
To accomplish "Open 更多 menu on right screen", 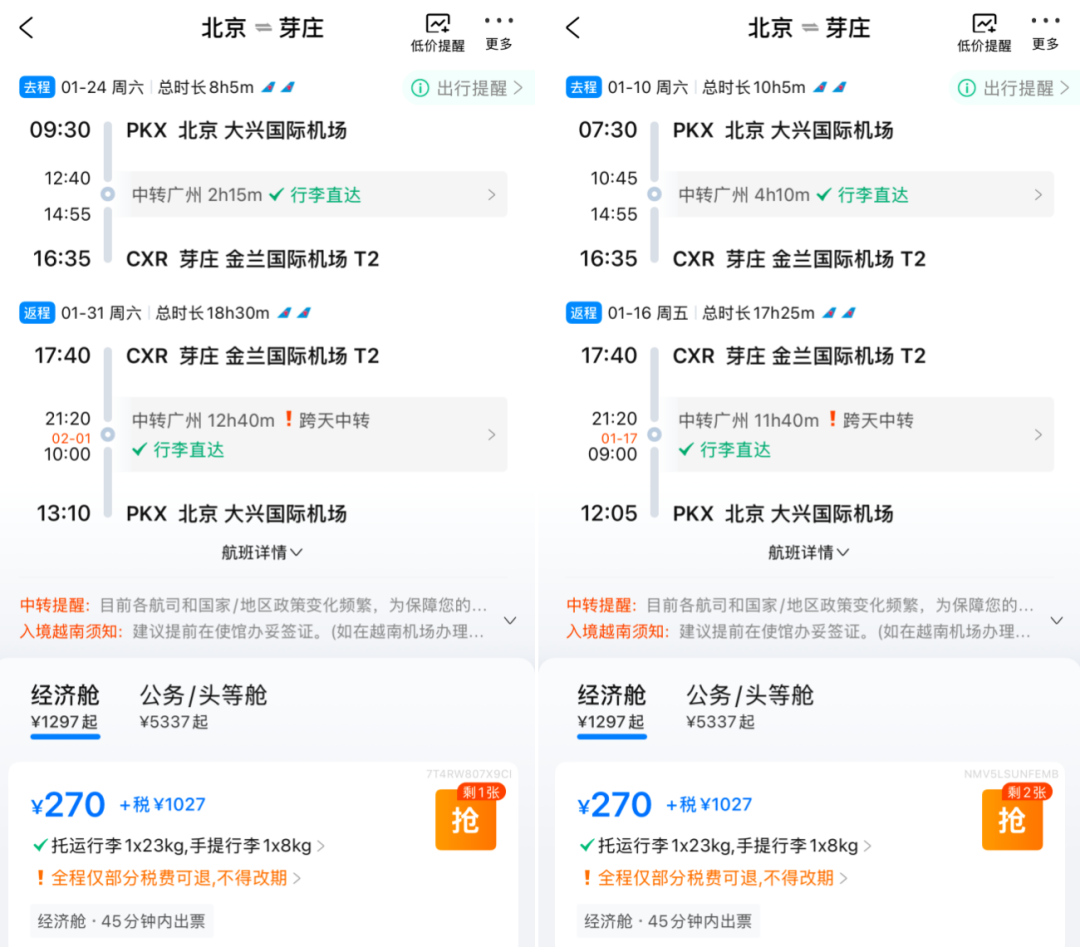I will (1046, 32).
